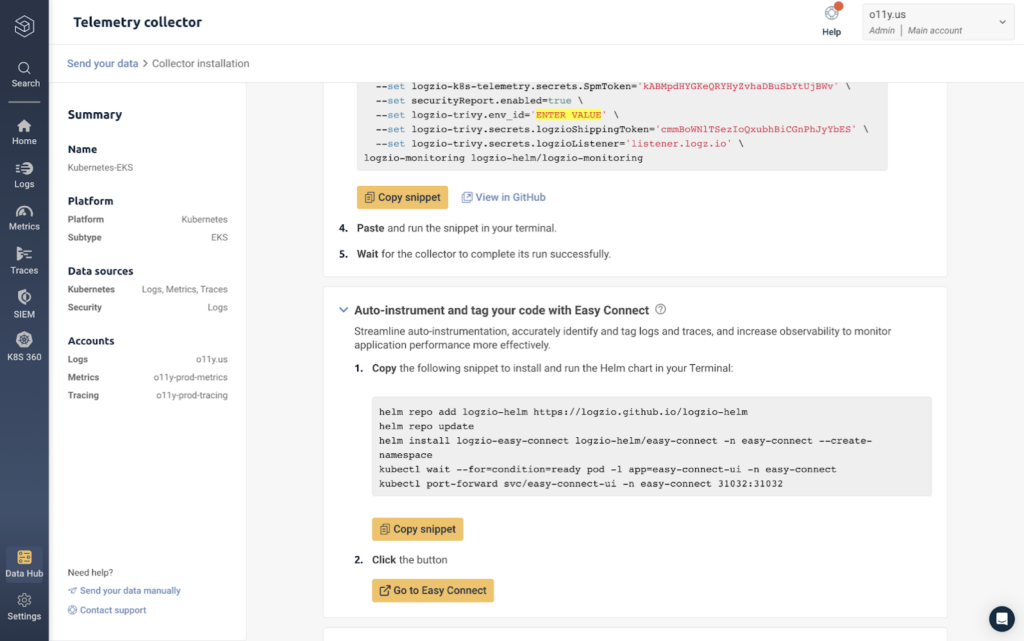
Task: Click the Wait for the collector step text
Action: coord(484,254)
